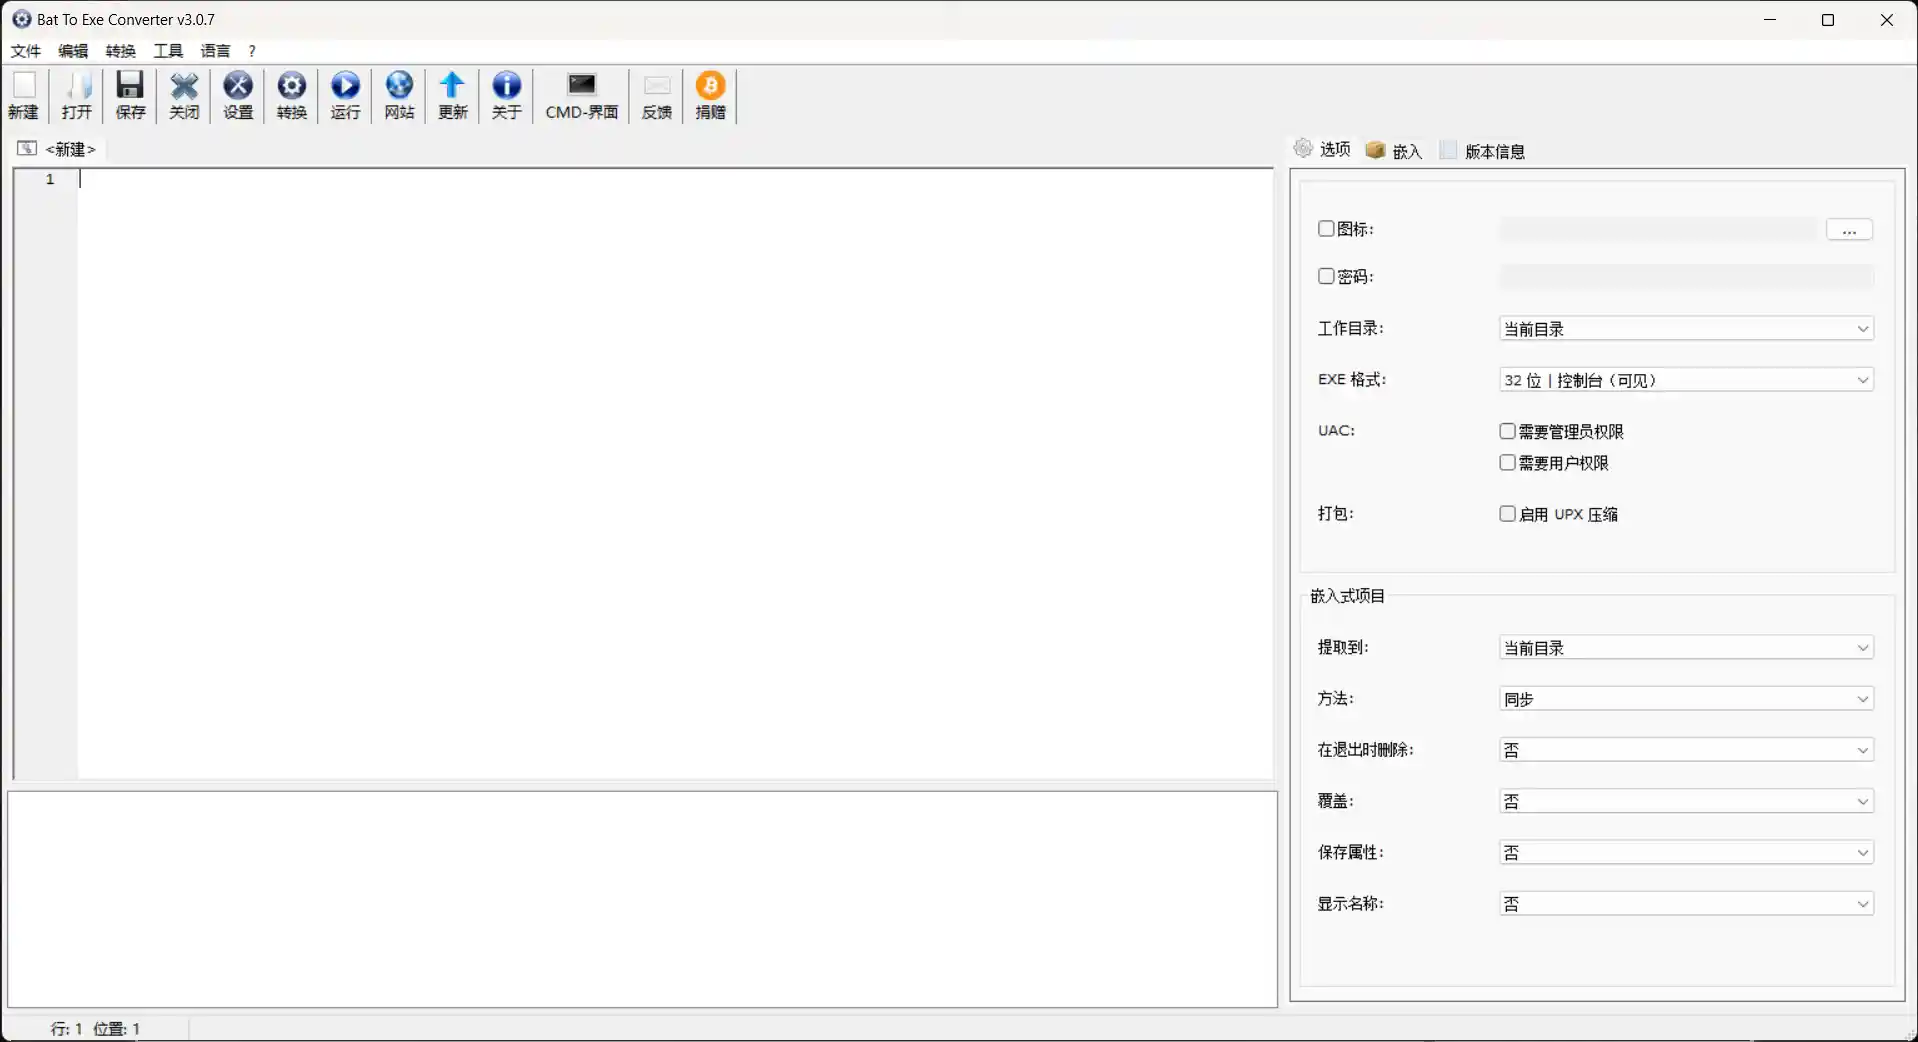Save the script using 保存 icon
Screen dimensions: 1918x1042
[130, 96]
